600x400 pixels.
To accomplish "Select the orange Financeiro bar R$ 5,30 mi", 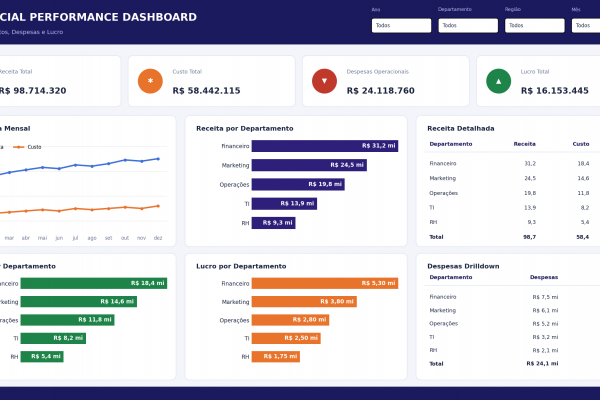I will pyautogui.click(x=324, y=283).
